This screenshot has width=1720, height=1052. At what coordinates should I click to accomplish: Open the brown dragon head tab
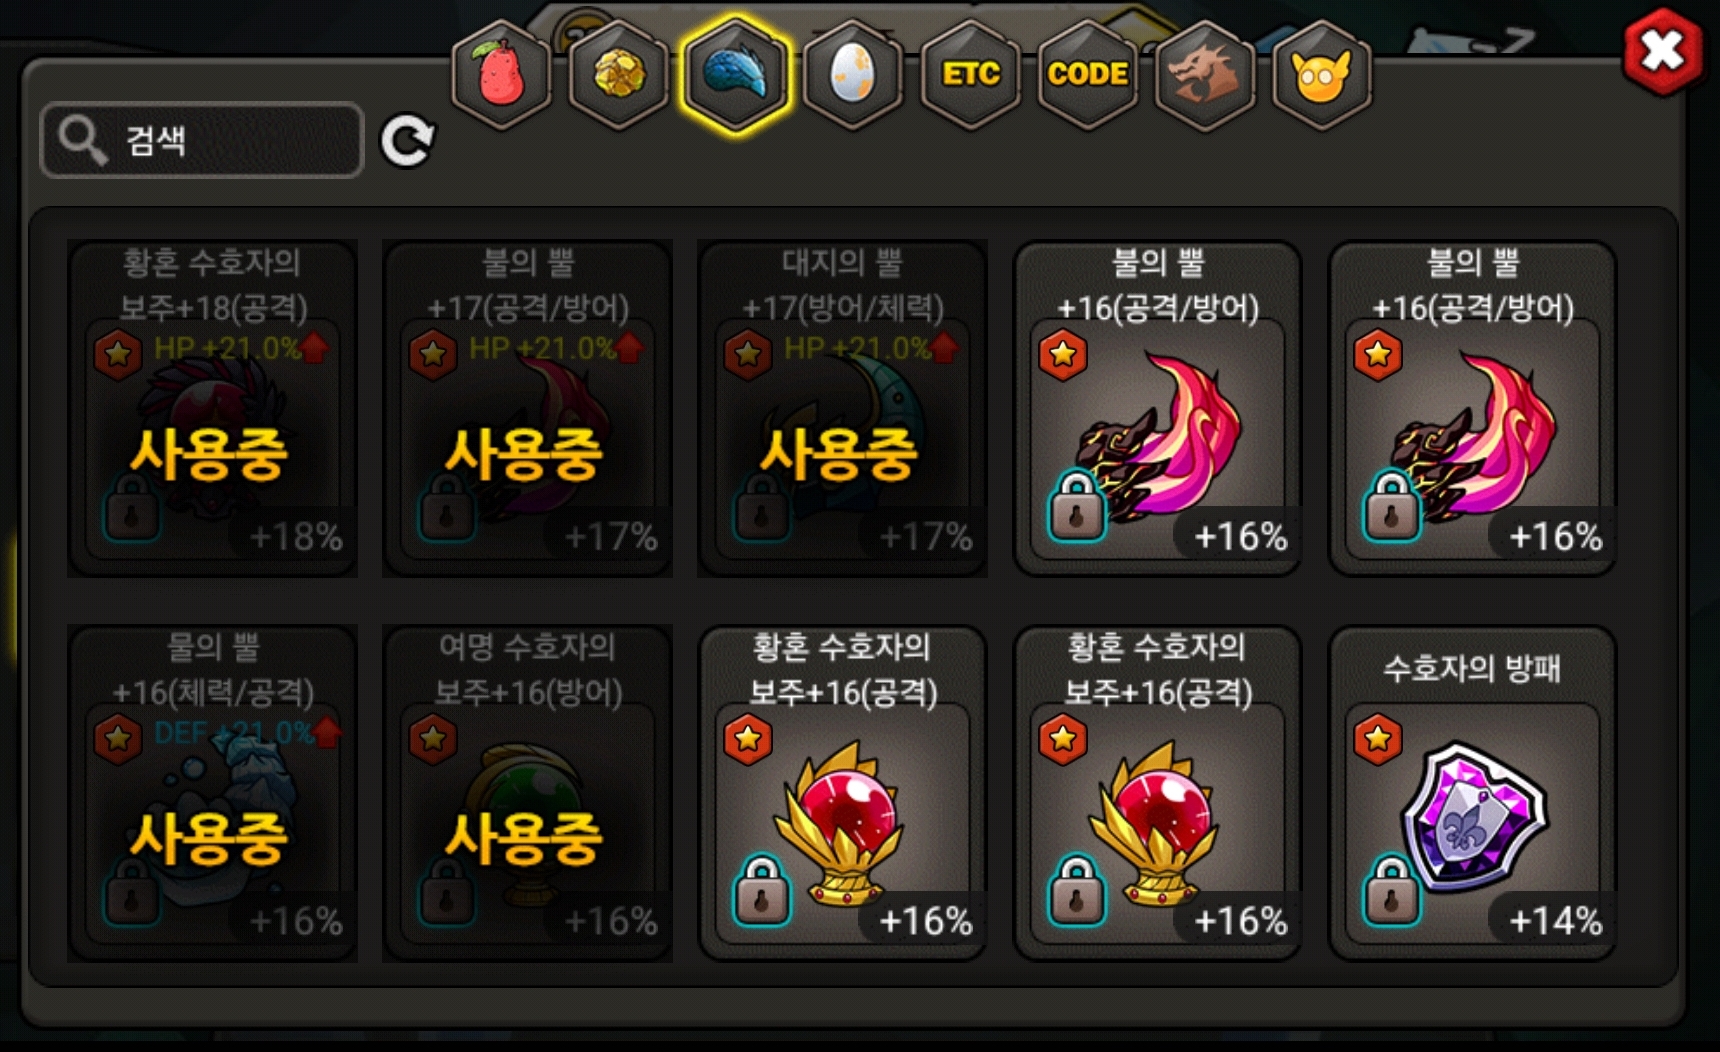[x=1205, y=75]
